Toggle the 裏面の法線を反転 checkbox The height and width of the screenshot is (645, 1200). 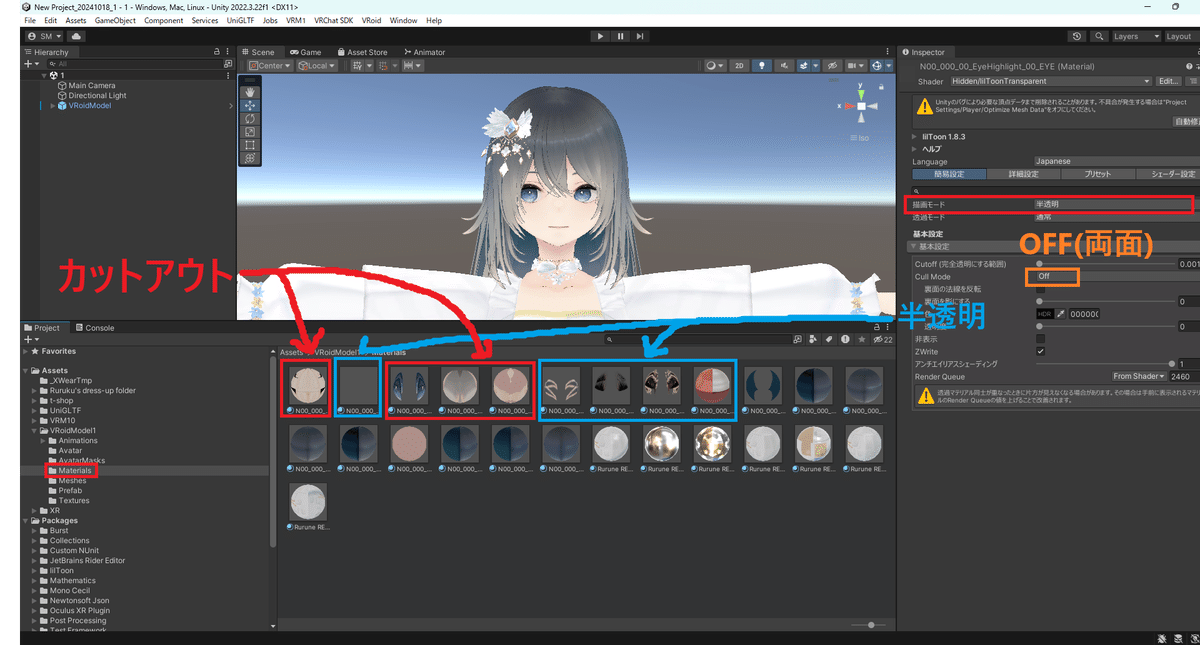pyautogui.click(x=1041, y=289)
